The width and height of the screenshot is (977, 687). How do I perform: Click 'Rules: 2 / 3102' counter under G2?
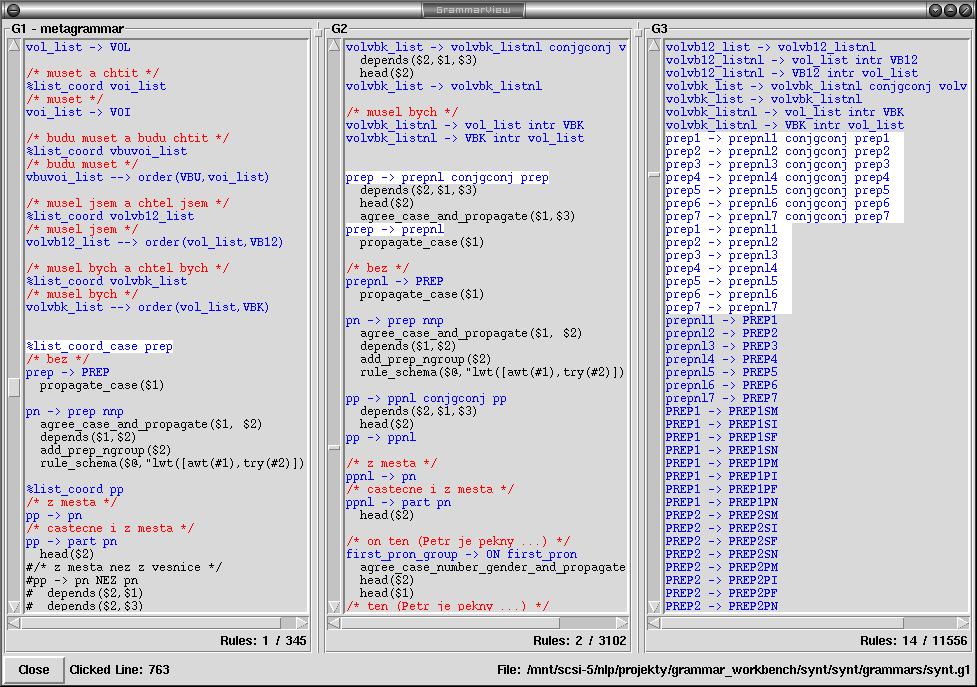pyautogui.click(x=579, y=640)
